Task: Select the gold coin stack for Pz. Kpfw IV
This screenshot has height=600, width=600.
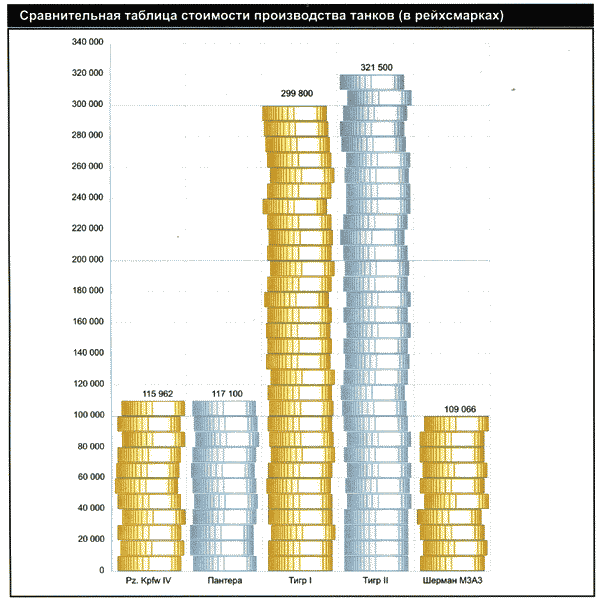Action: (150, 486)
